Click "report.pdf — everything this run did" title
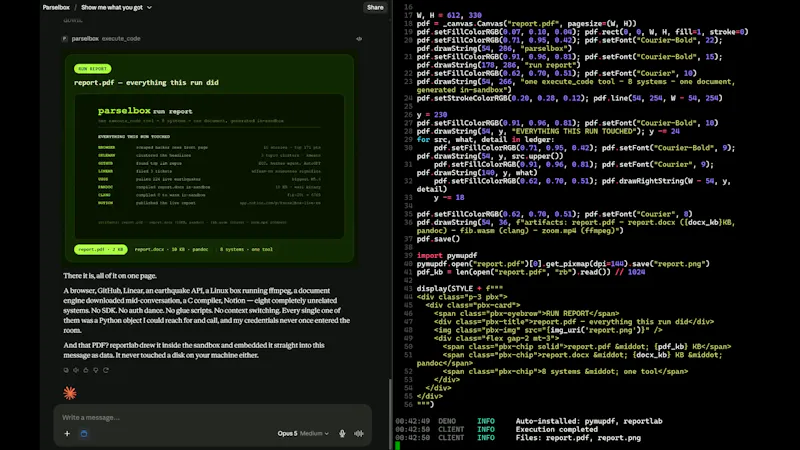Screen dimensions: 800x450 [x=146, y=83]
